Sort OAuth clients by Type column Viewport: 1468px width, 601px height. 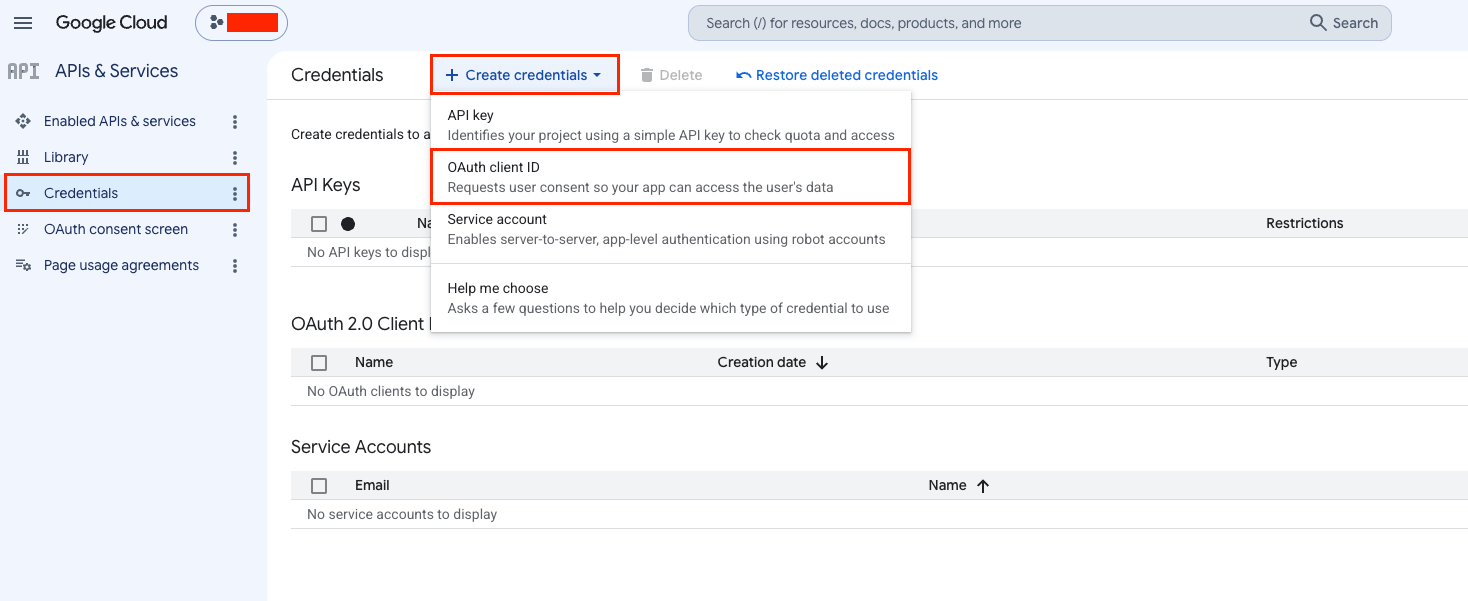point(1281,362)
